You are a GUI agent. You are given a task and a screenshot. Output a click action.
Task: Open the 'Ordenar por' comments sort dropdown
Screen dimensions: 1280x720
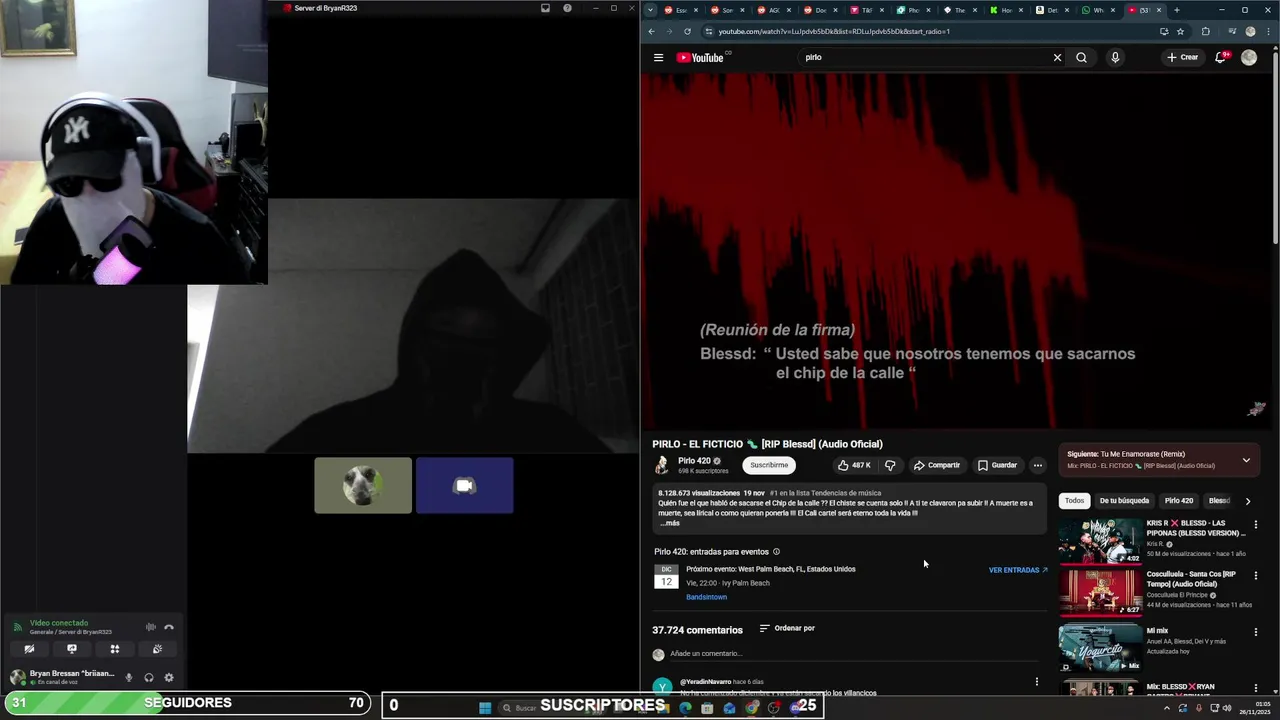[787, 628]
